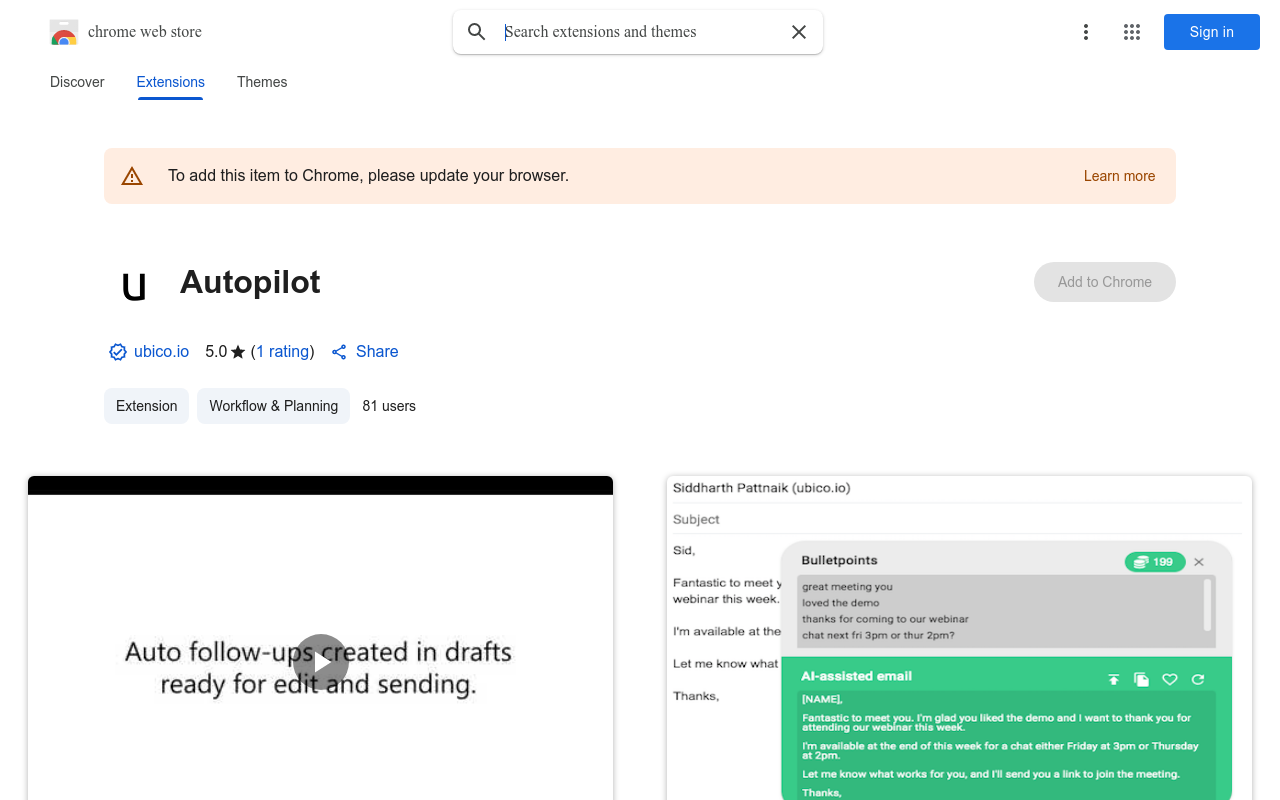Clear search with the X icon
Image resolution: width=1280 pixels, height=800 pixels.
[x=799, y=32]
